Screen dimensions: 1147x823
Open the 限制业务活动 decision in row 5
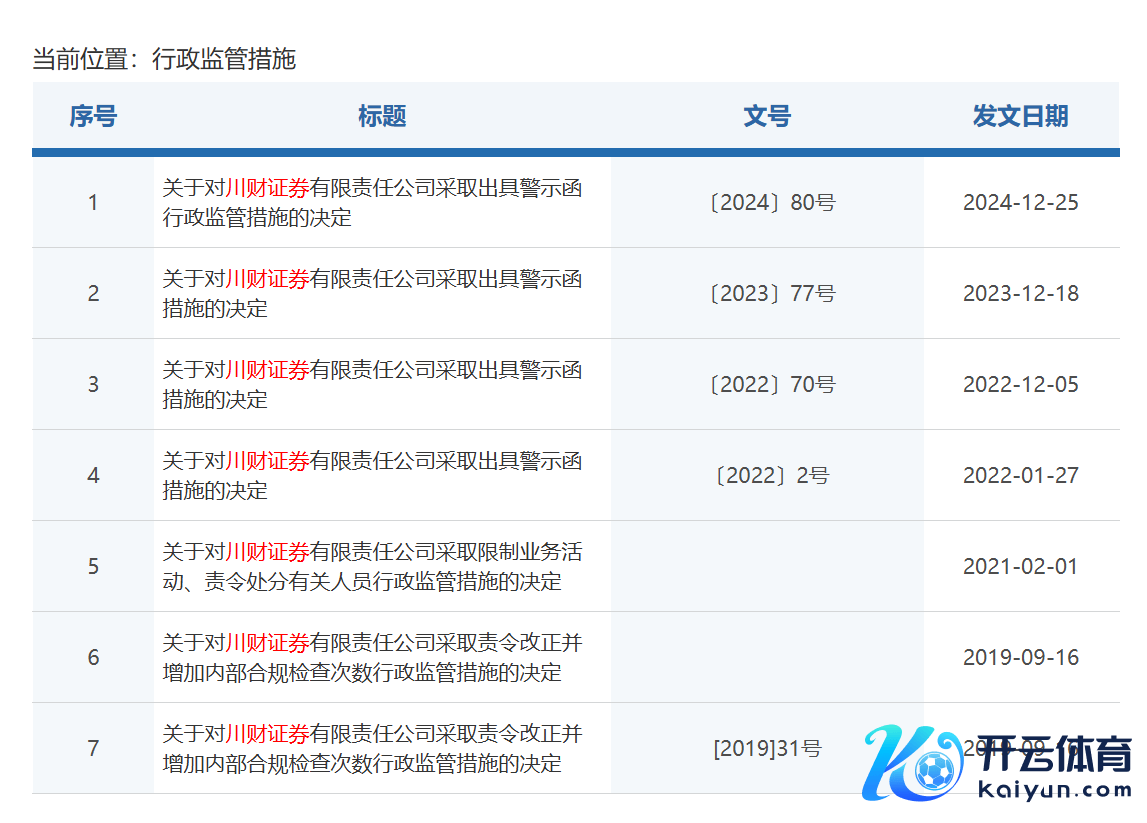tap(372, 567)
